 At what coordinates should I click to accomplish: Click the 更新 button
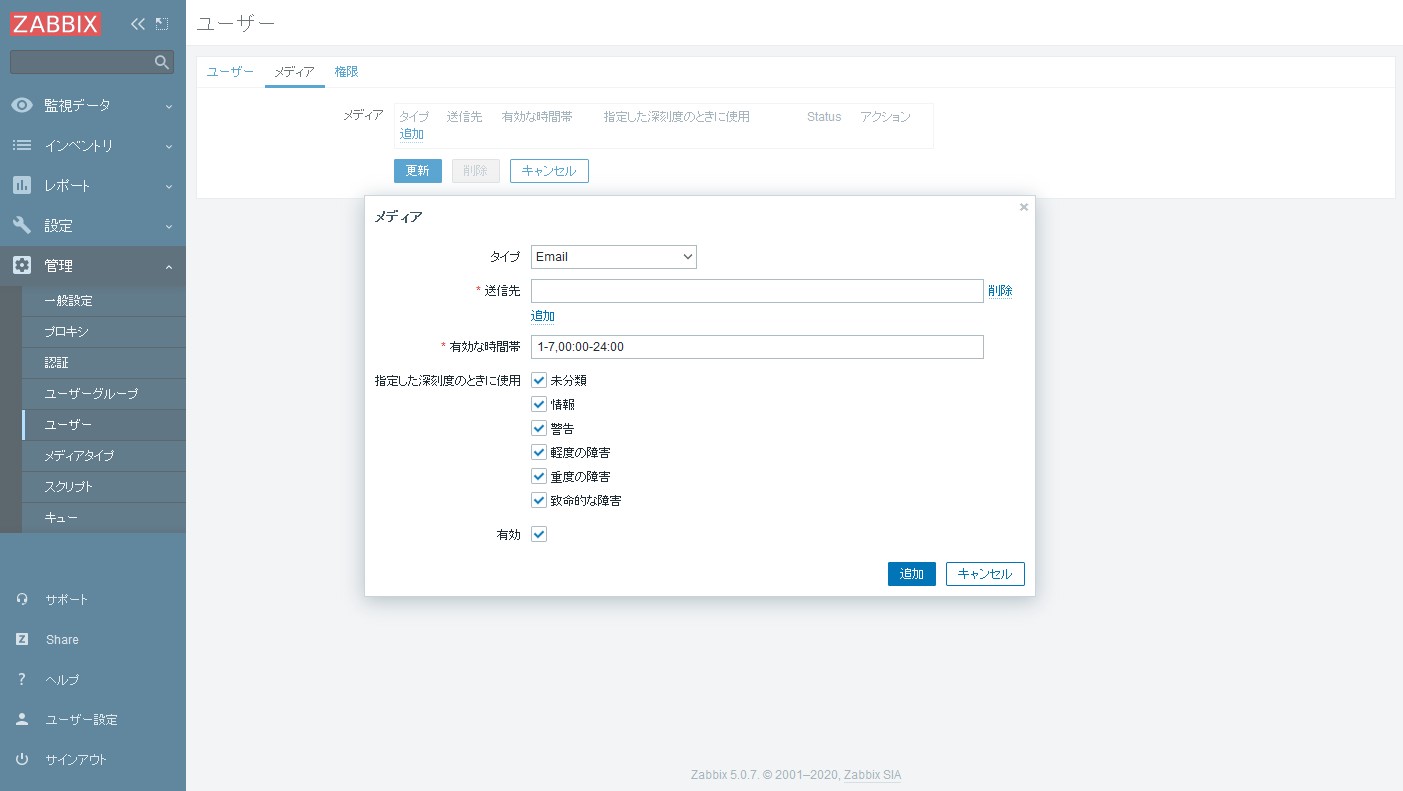[418, 171]
